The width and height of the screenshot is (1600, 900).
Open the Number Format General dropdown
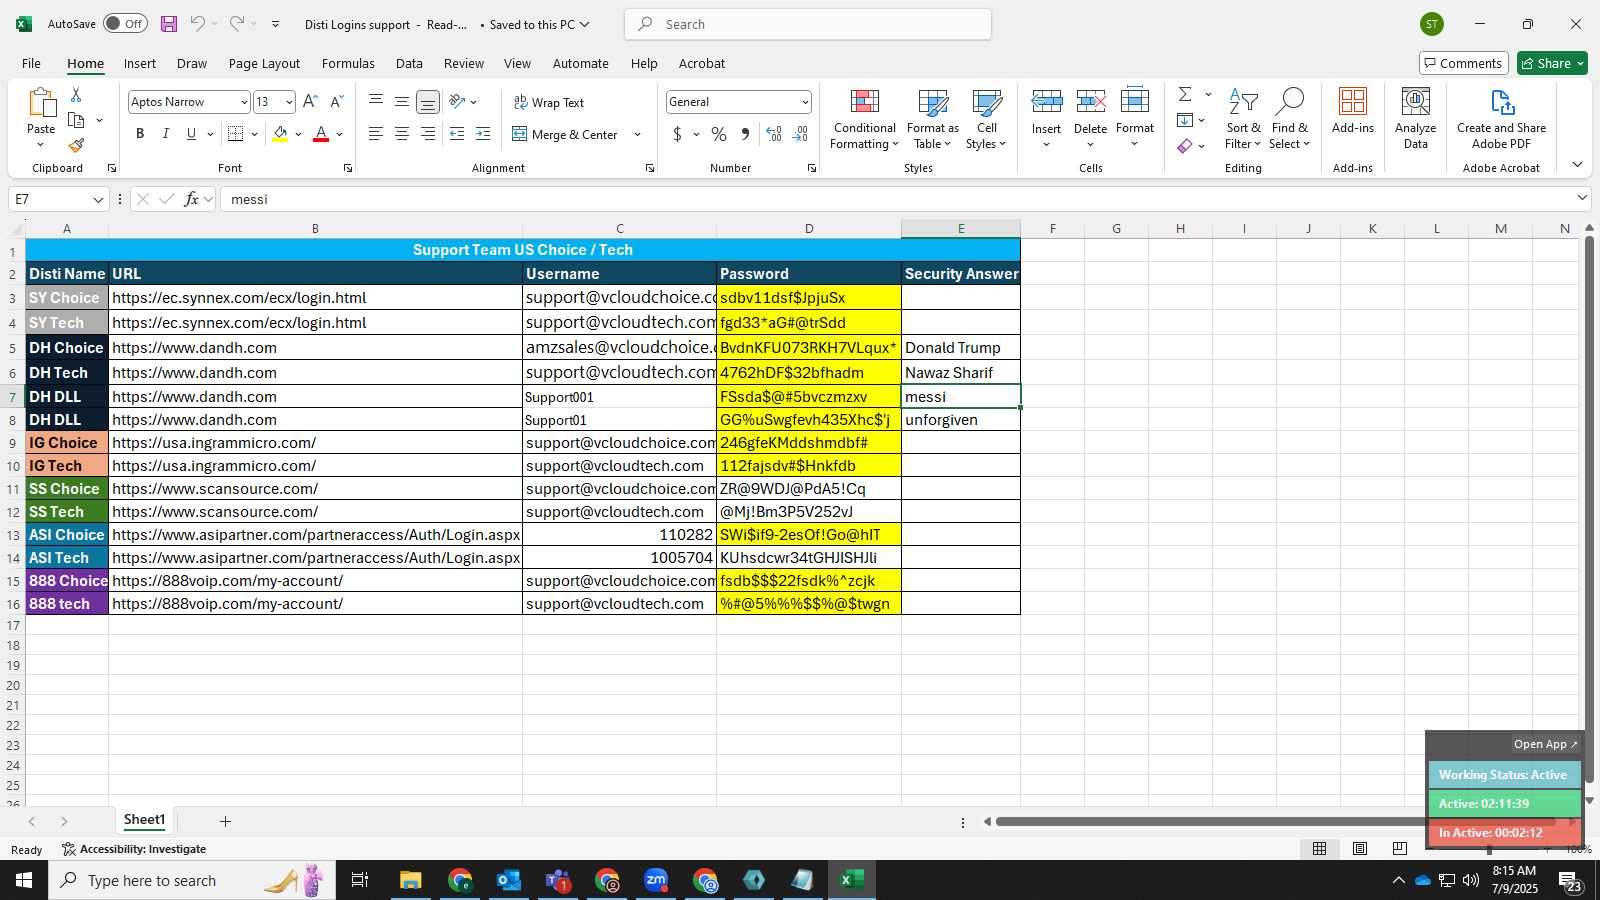click(x=804, y=102)
